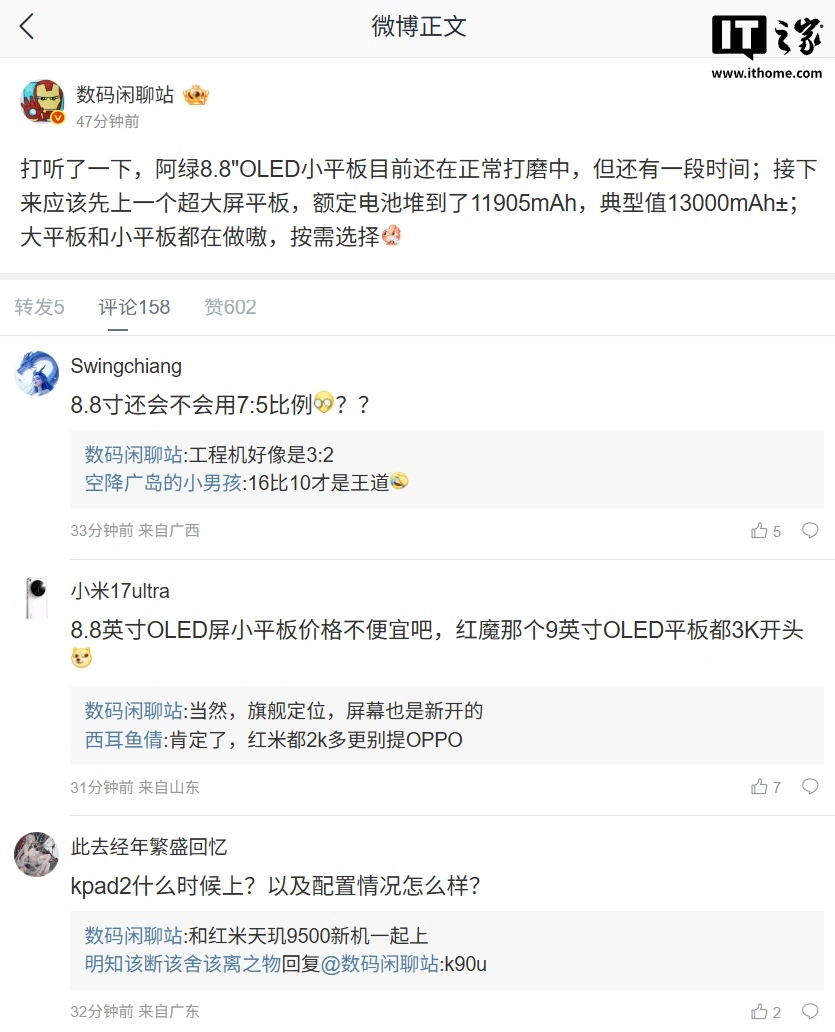
Task: Thumbs-up the 此去经年繁盛回忆 comment
Action: click(x=760, y=1011)
